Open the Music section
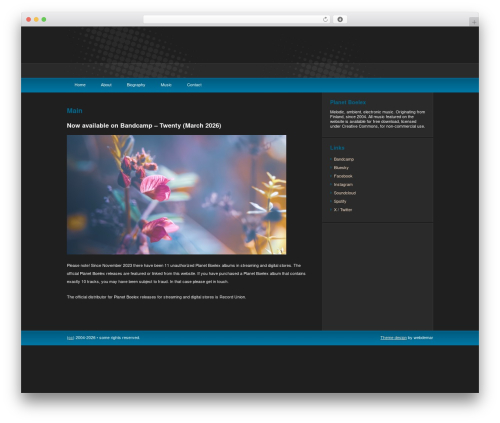 166,85
